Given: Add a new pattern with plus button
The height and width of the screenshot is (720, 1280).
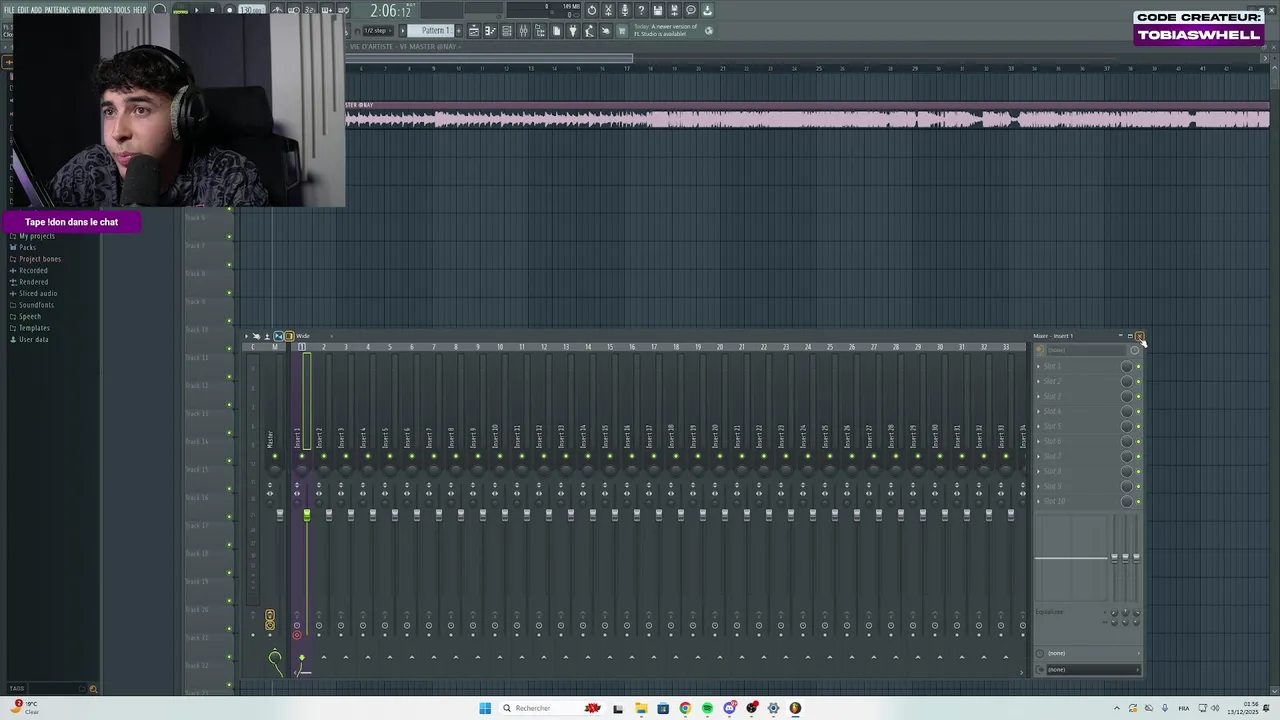Looking at the screenshot, I should pos(459,30).
